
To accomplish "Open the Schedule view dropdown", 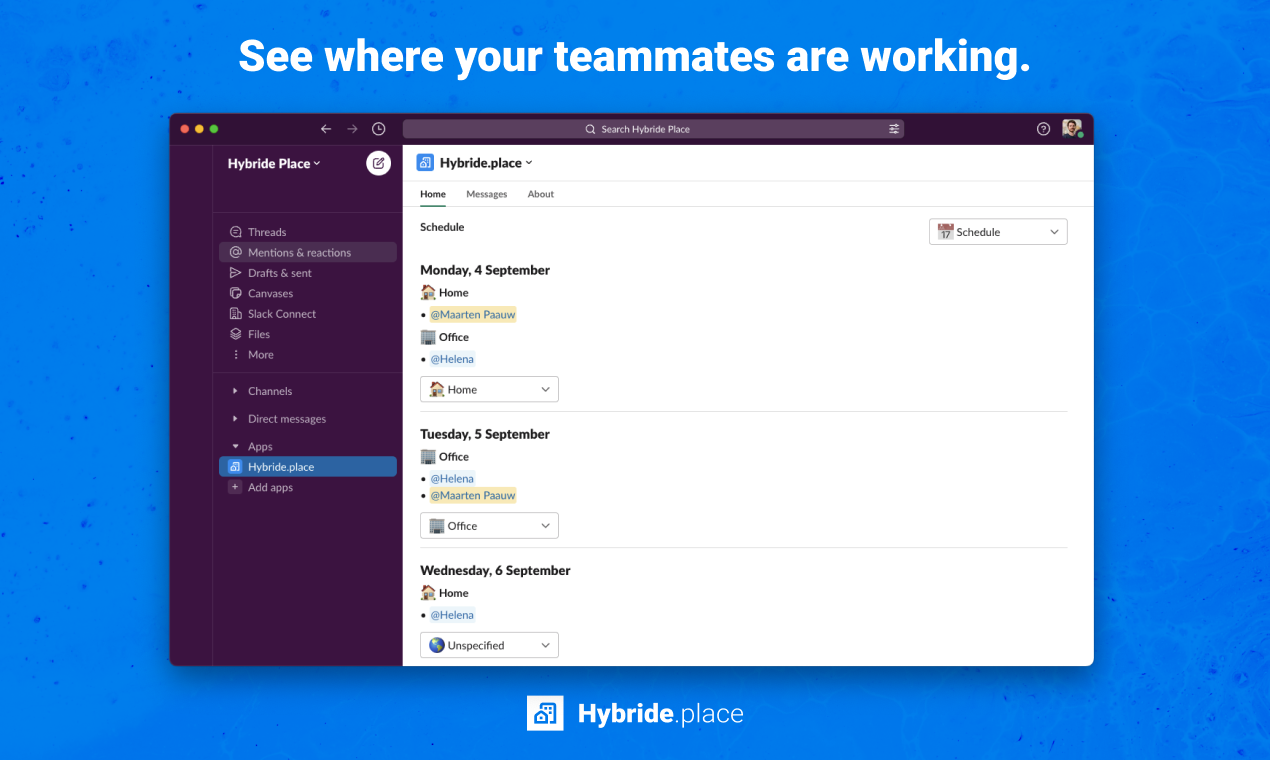I will click(998, 232).
